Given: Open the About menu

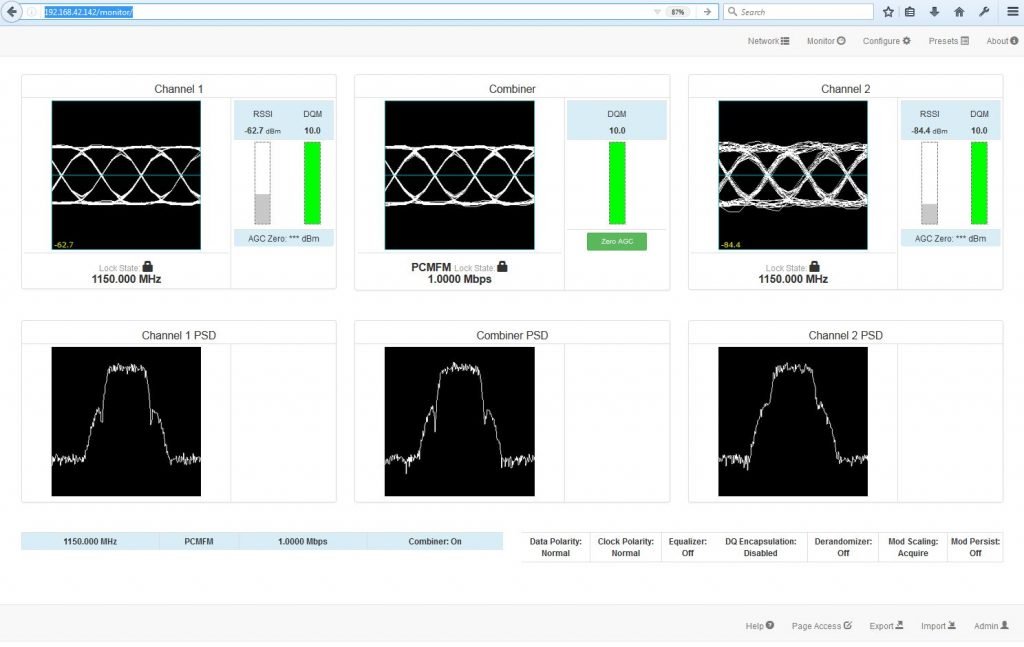Looking at the screenshot, I should pos(1002,40).
